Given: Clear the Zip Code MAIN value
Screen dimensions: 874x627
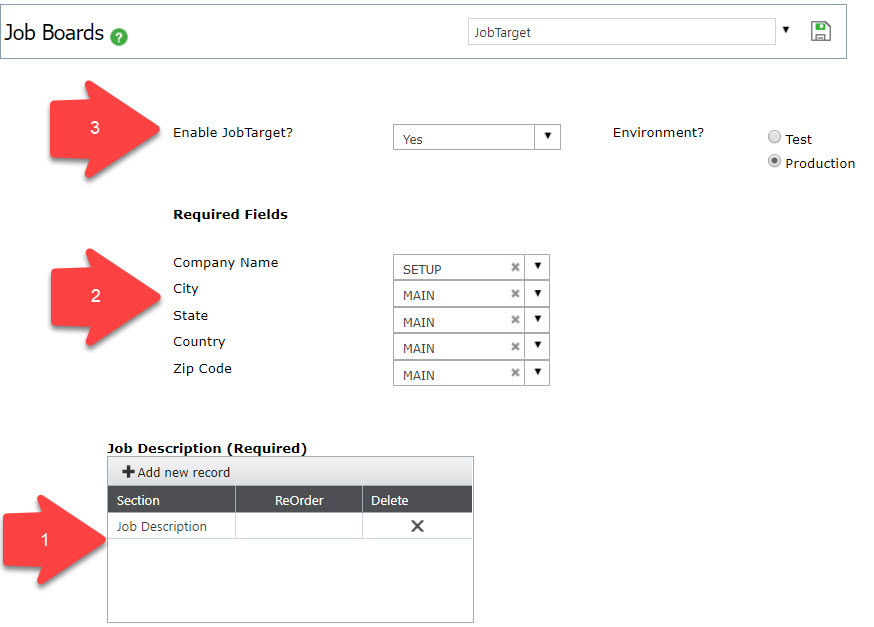Looking at the screenshot, I should pos(515,373).
